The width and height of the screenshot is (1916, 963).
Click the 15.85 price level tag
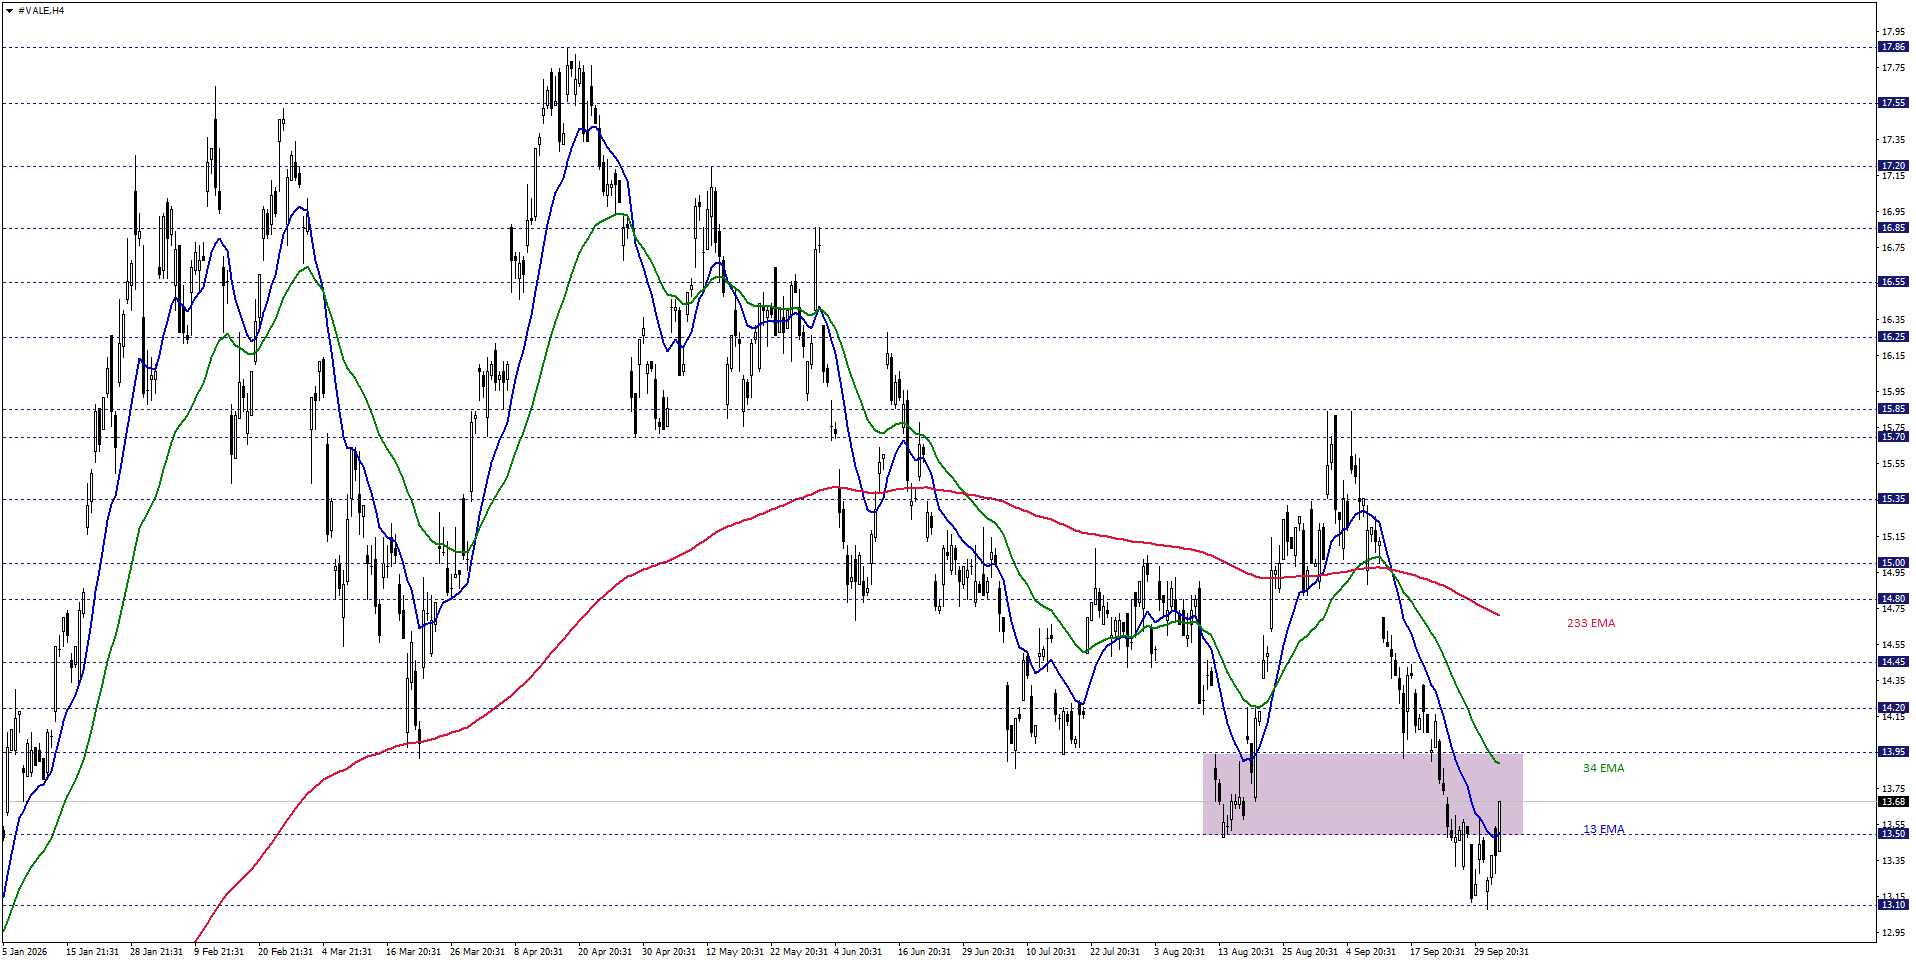pyautogui.click(x=1893, y=409)
